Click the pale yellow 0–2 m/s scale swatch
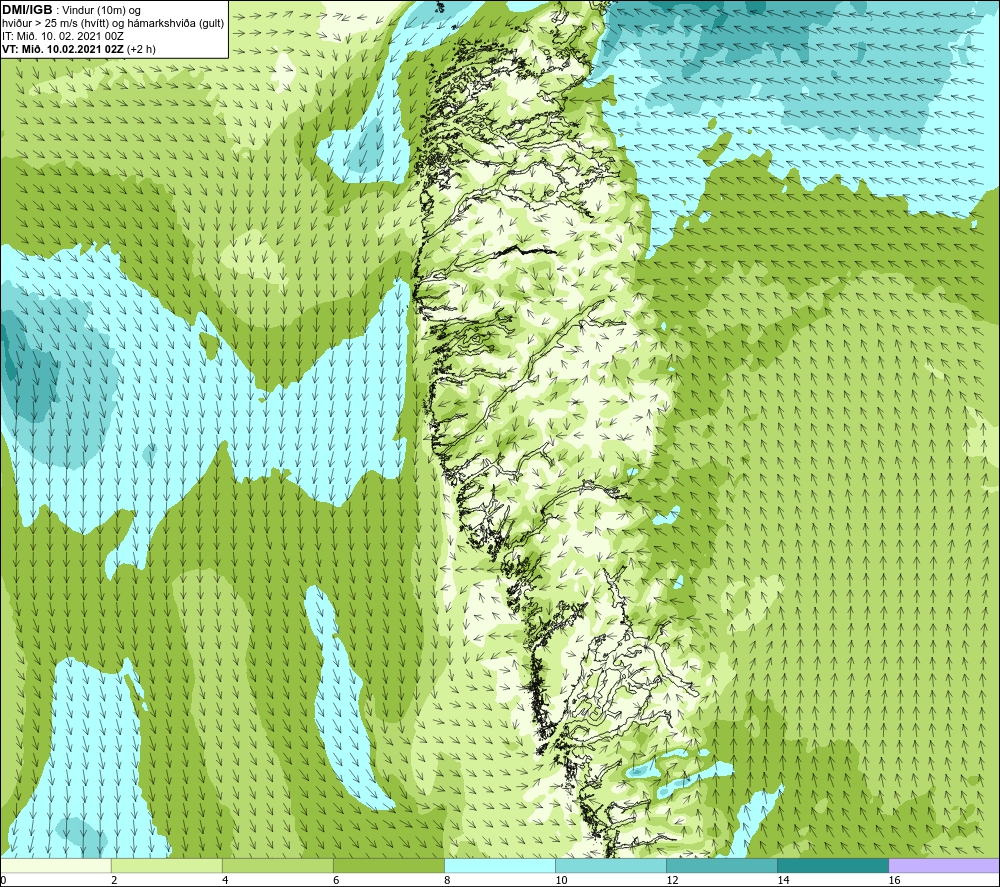Image resolution: width=1000 pixels, height=887 pixels. tap(55, 865)
